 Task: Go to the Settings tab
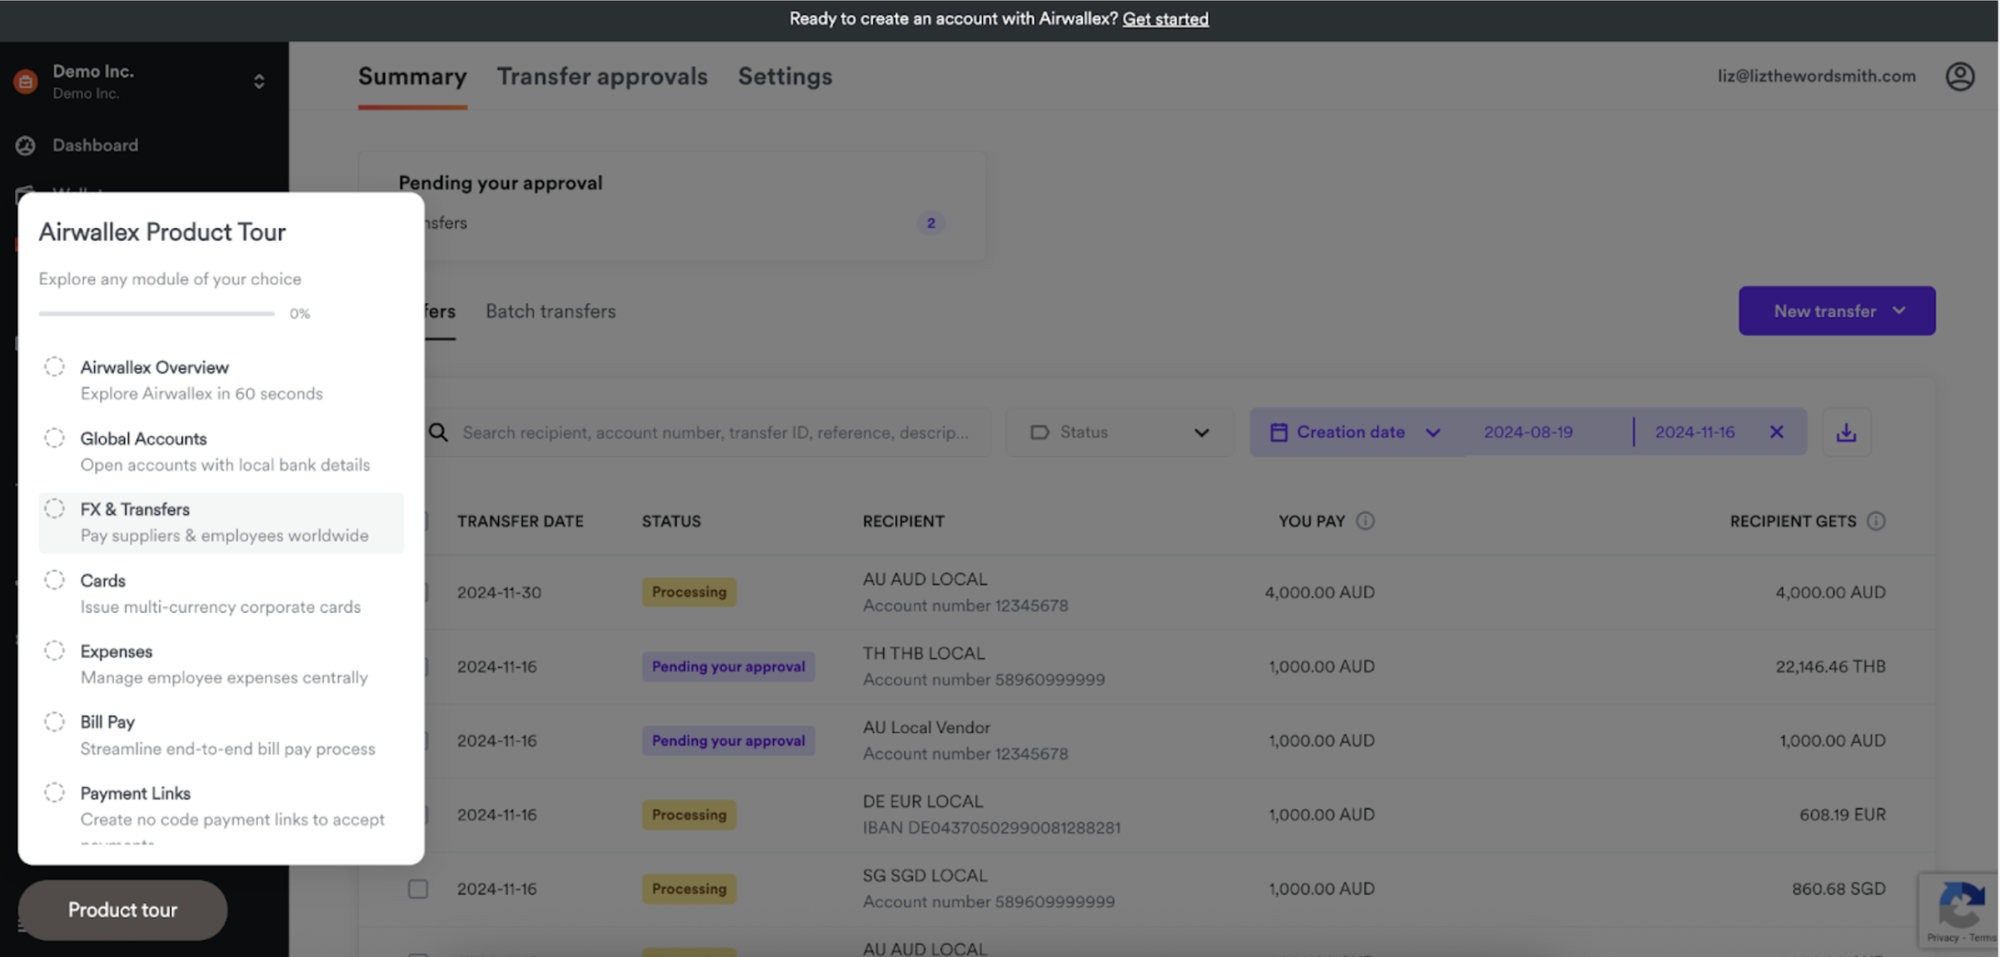[x=785, y=77]
